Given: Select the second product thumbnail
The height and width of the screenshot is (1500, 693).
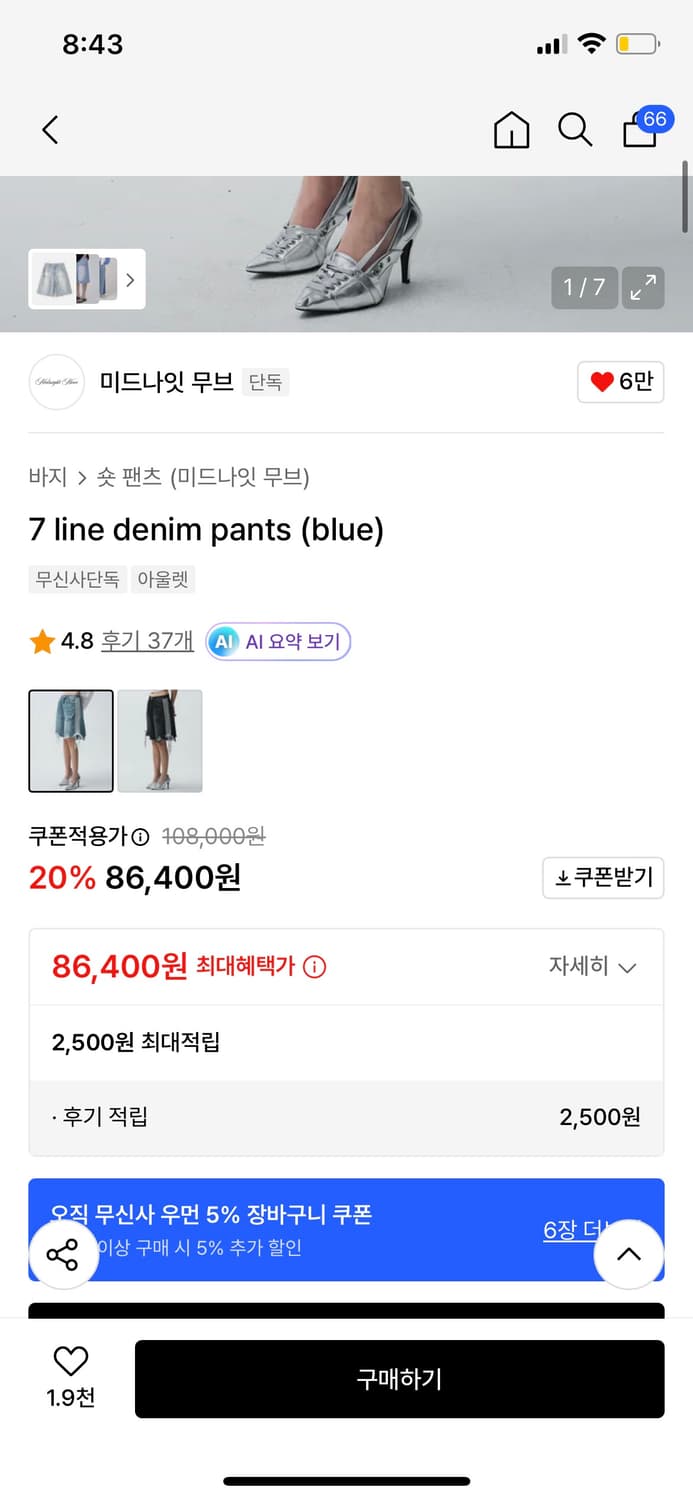Looking at the screenshot, I should [x=159, y=741].
